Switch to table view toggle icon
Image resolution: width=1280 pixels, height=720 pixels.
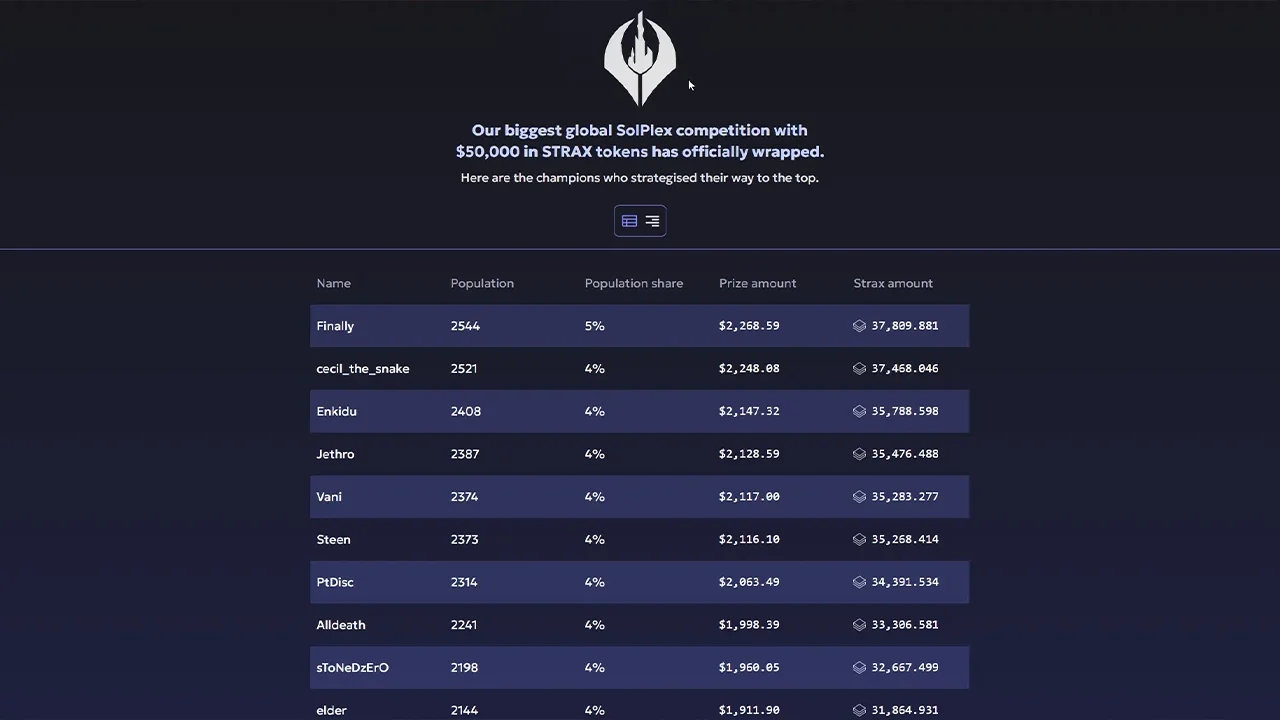point(629,221)
